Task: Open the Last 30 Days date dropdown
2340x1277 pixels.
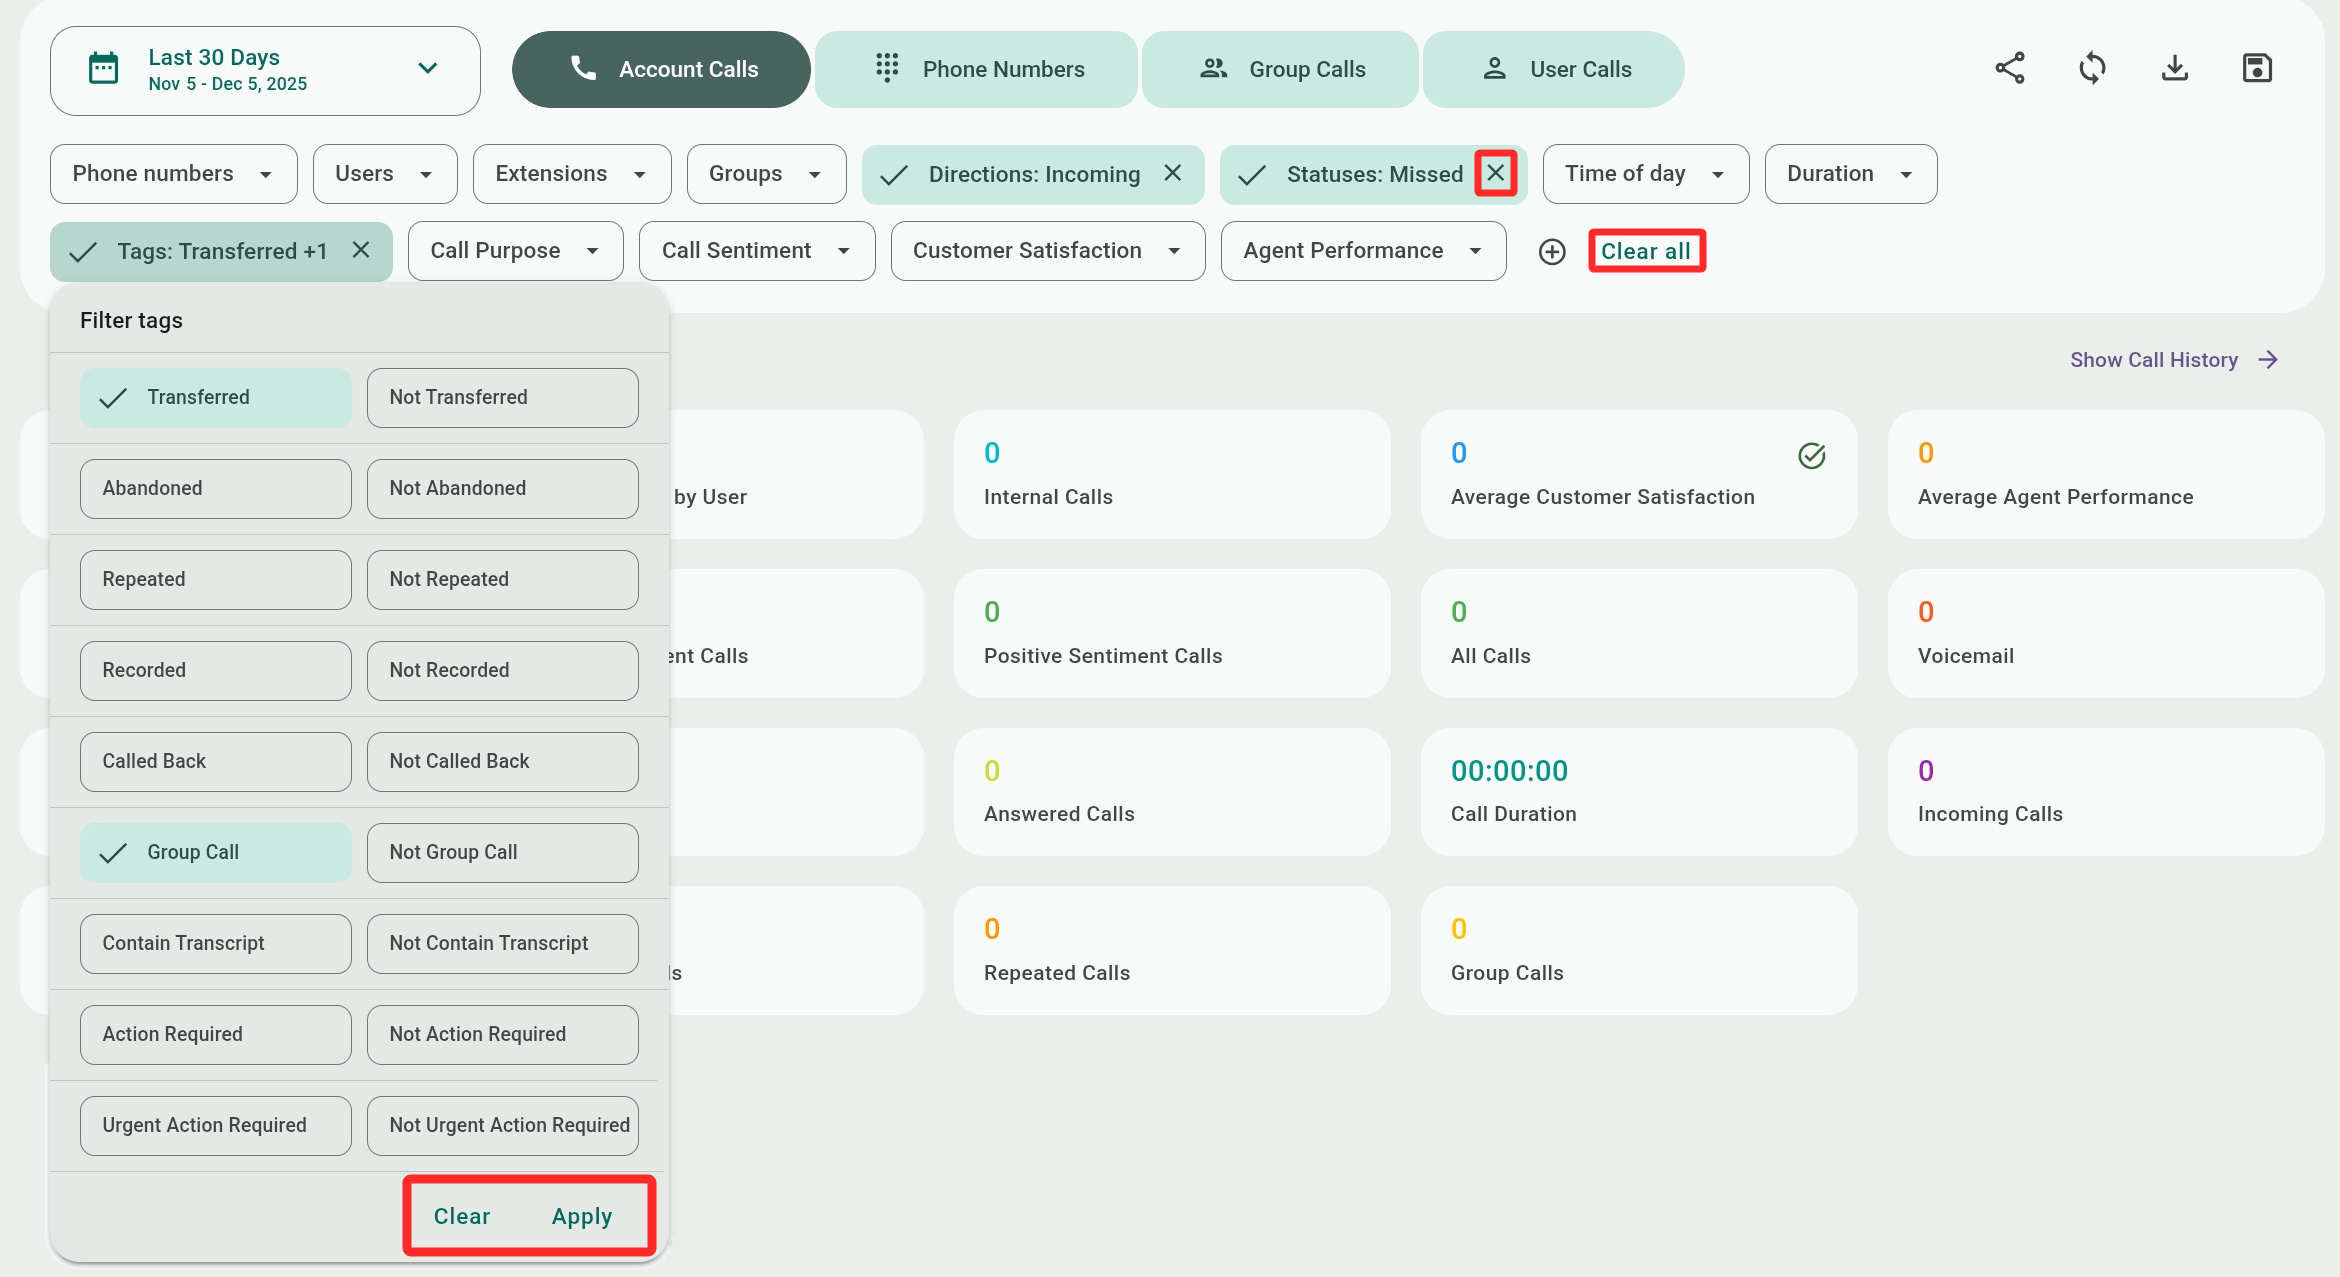Action: (x=265, y=70)
